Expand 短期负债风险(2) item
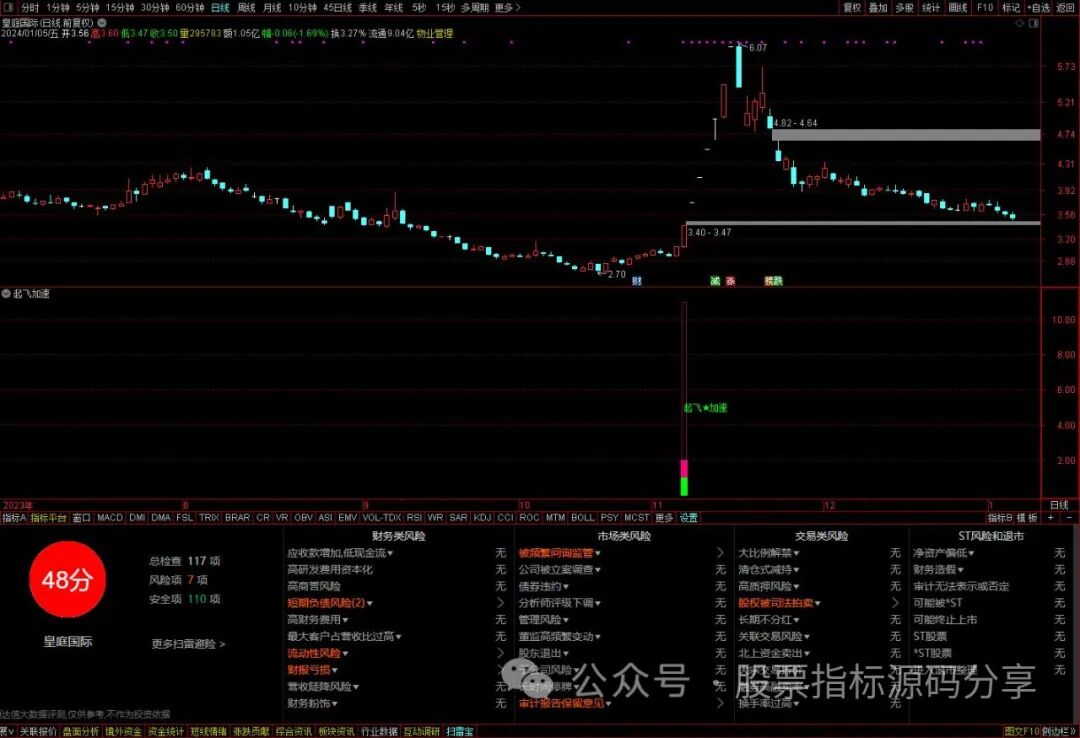Viewport: 1080px width, 738px height. point(329,603)
